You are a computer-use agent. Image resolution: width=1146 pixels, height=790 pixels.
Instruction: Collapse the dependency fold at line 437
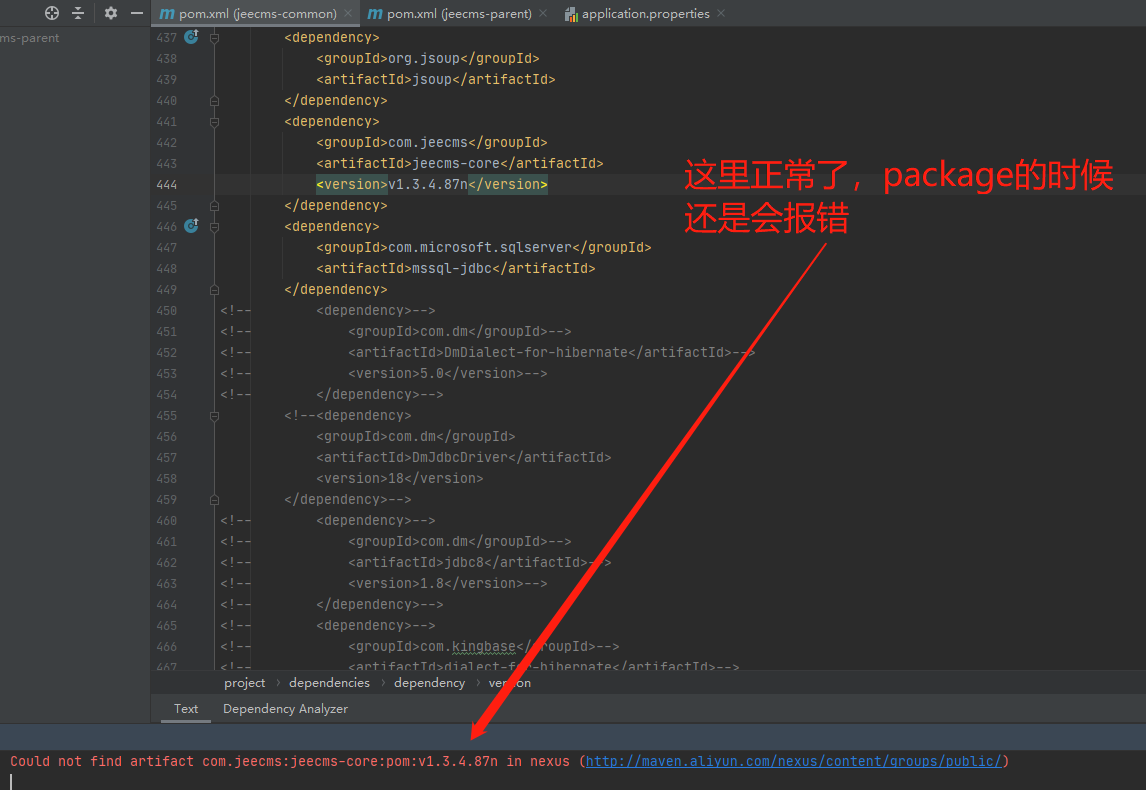(x=215, y=37)
